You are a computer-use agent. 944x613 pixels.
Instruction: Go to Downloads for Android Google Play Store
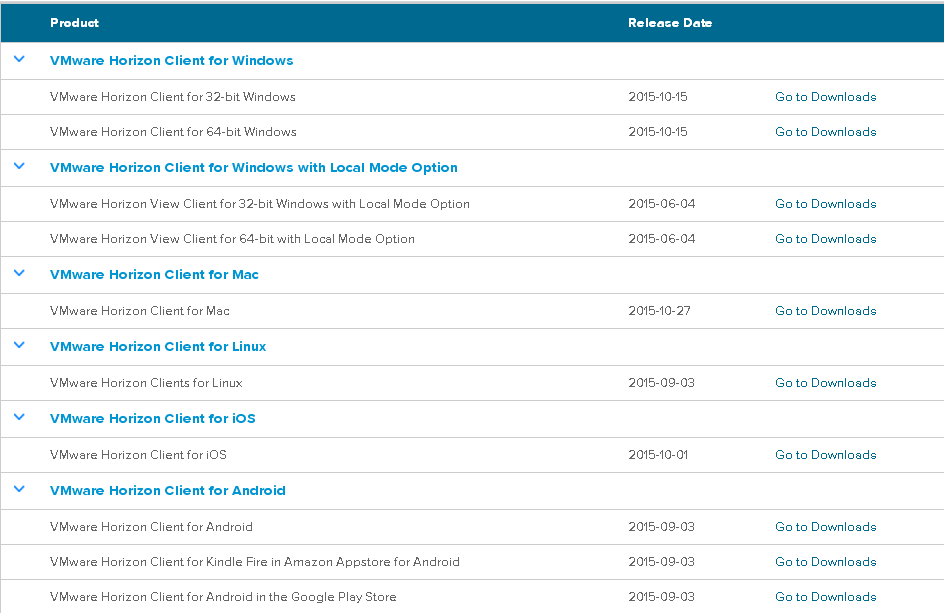pos(825,596)
